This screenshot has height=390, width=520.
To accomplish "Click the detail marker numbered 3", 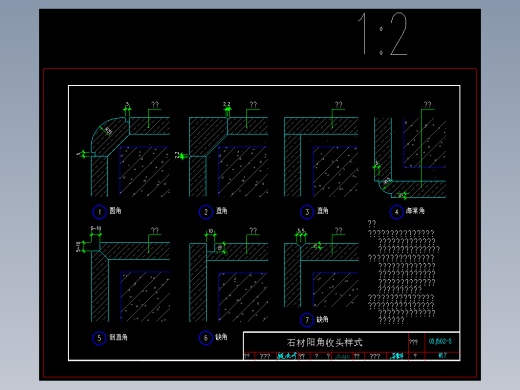I will [x=307, y=212].
